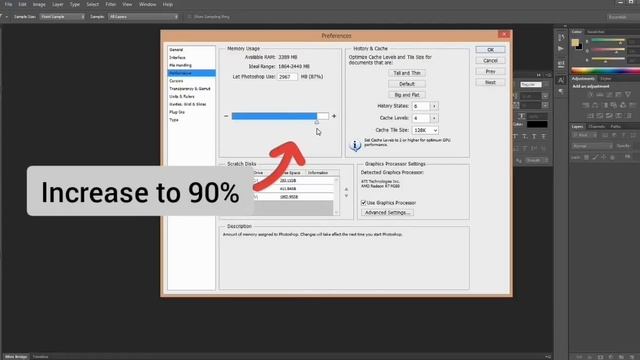Open the Image menu

click(39, 4)
